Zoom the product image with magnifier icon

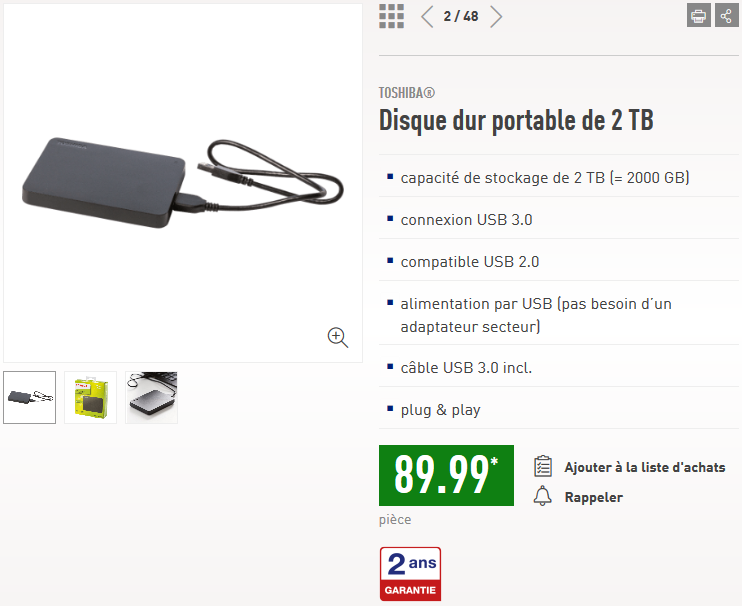(x=338, y=337)
